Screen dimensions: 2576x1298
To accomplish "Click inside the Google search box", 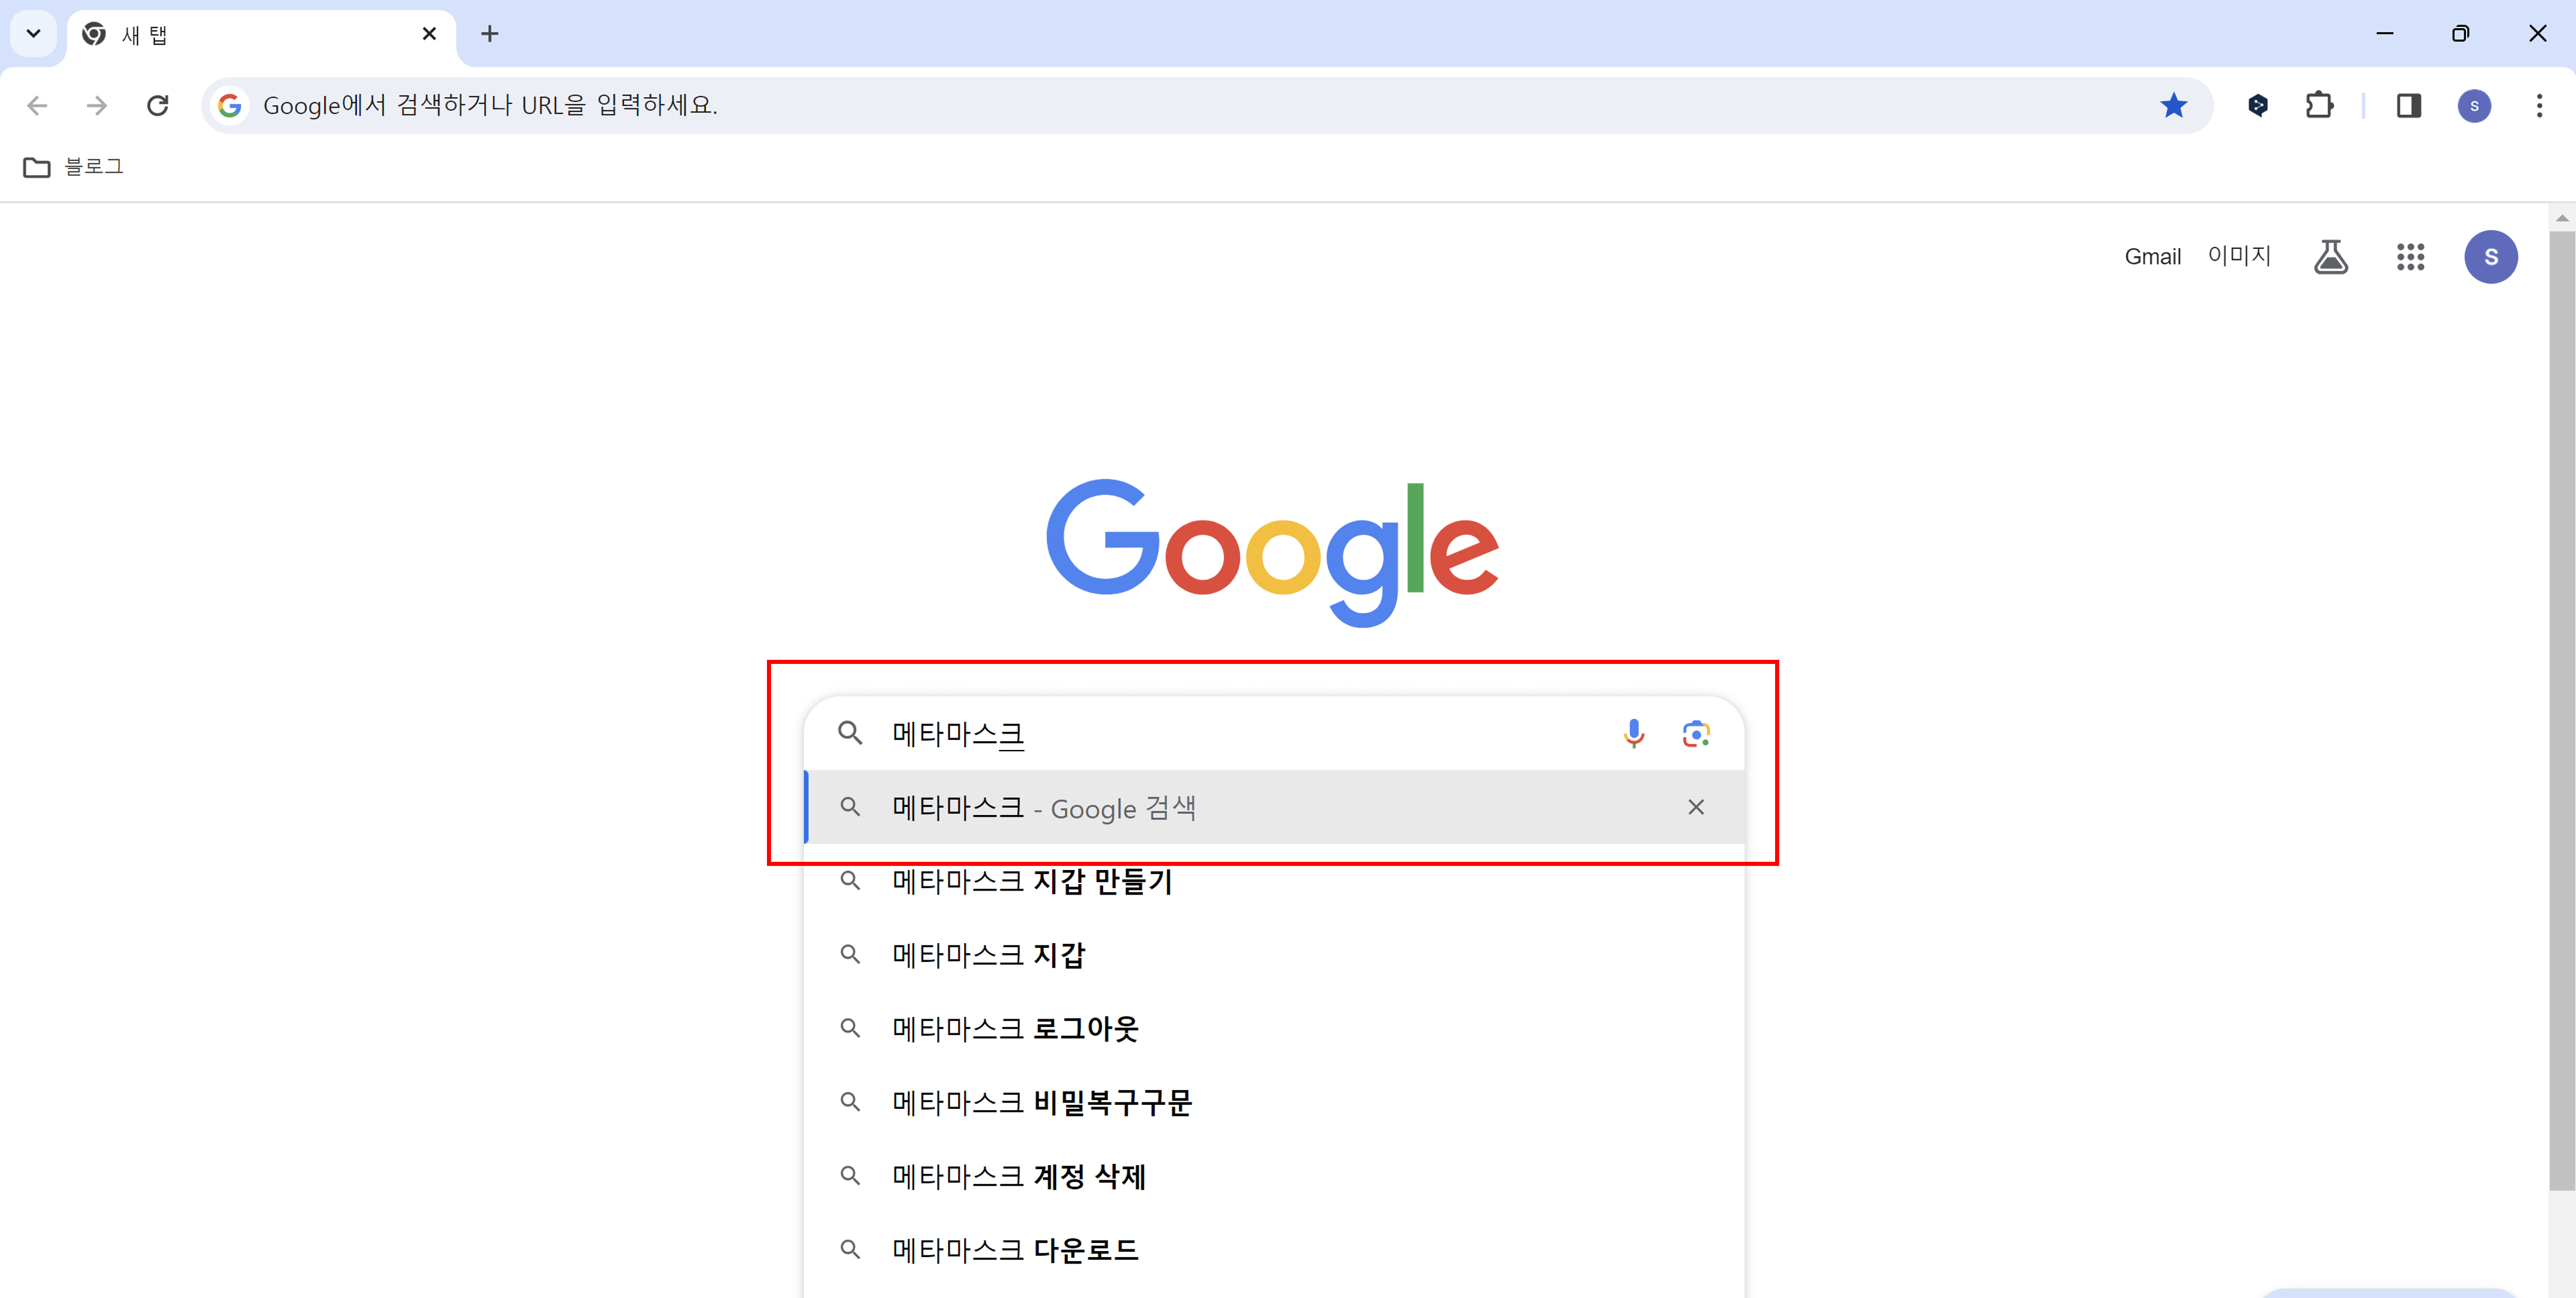I will tap(1150, 734).
